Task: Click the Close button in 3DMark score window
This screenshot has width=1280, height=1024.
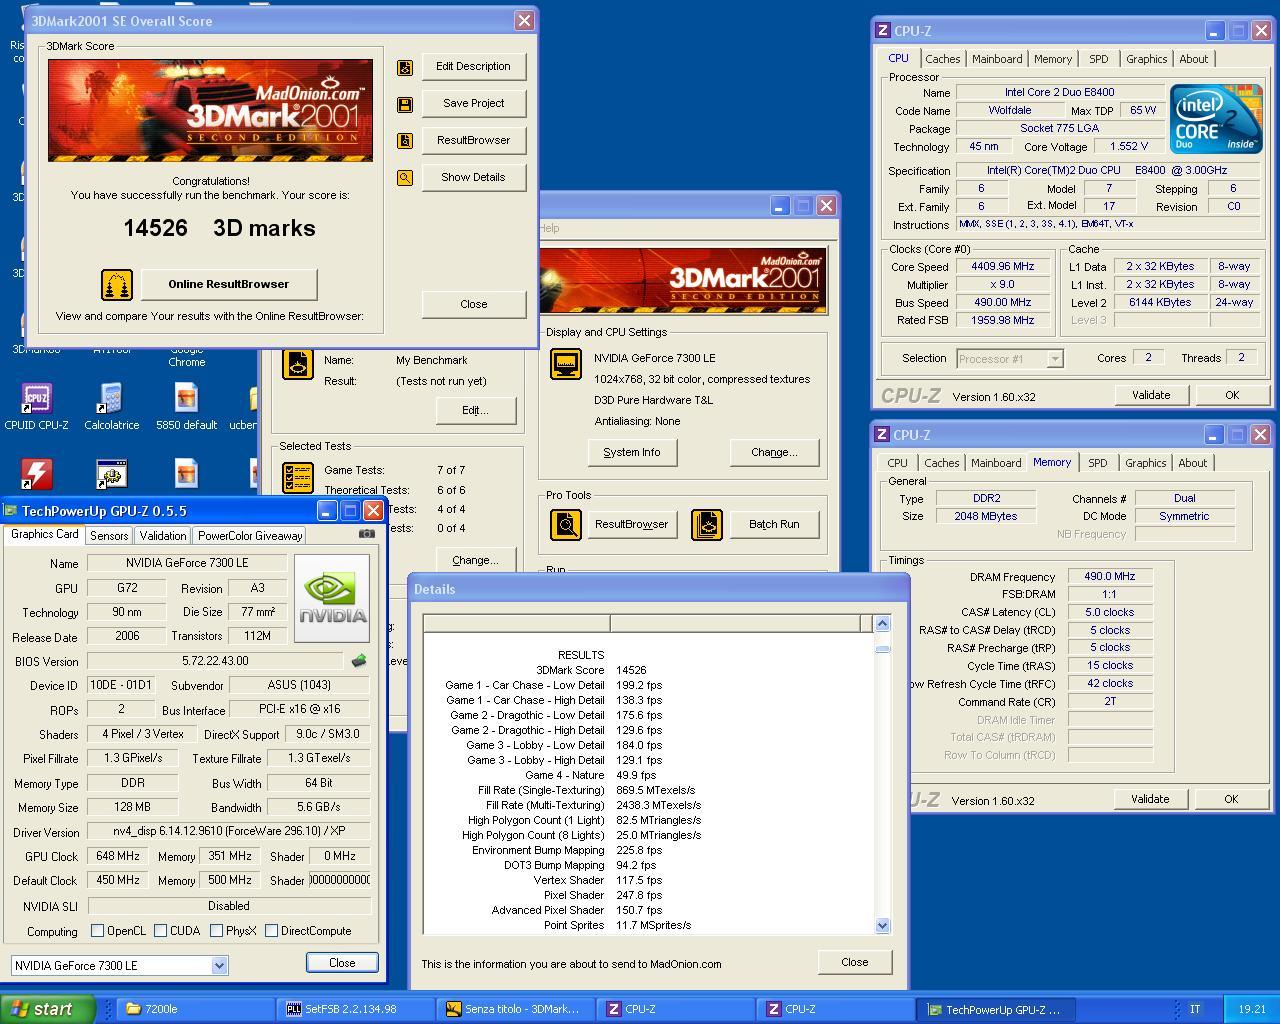Action: click(x=473, y=305)
